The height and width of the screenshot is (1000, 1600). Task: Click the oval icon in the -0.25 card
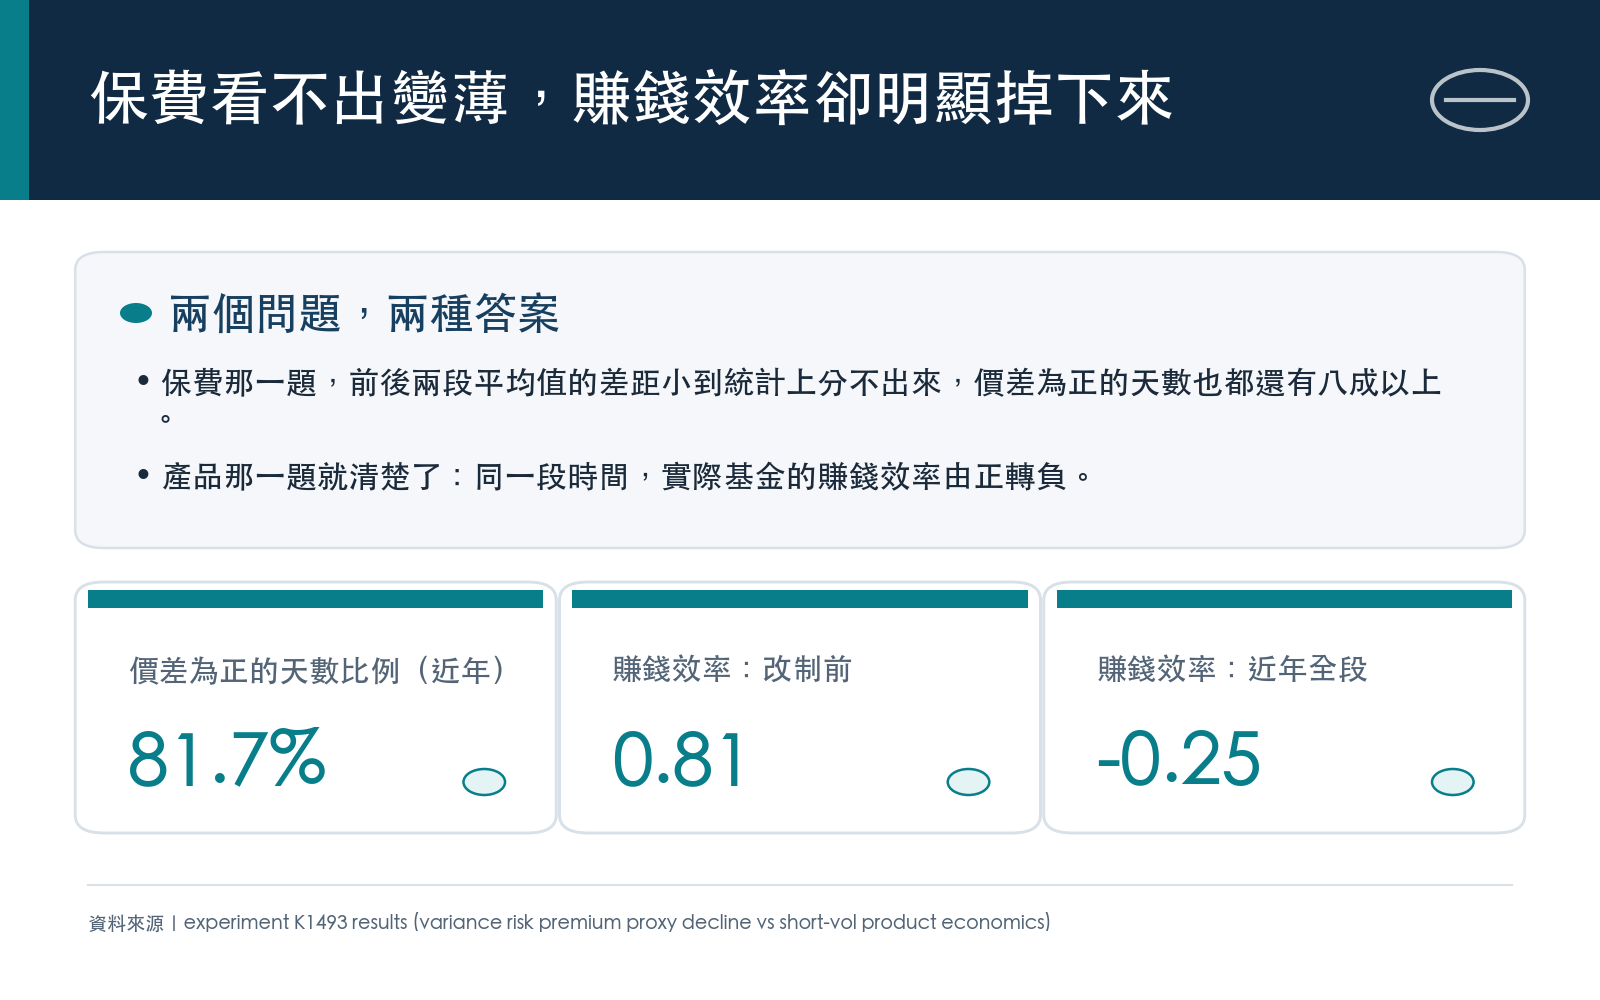tap(1453, 782)
